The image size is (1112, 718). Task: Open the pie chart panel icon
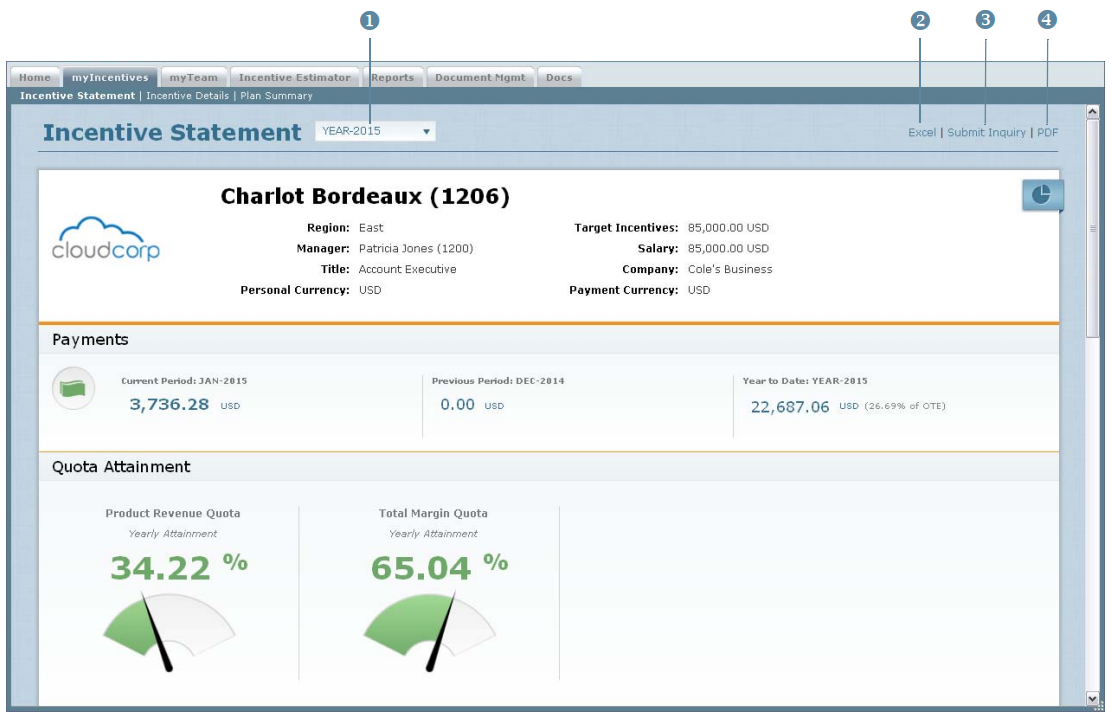(1042, 194)
